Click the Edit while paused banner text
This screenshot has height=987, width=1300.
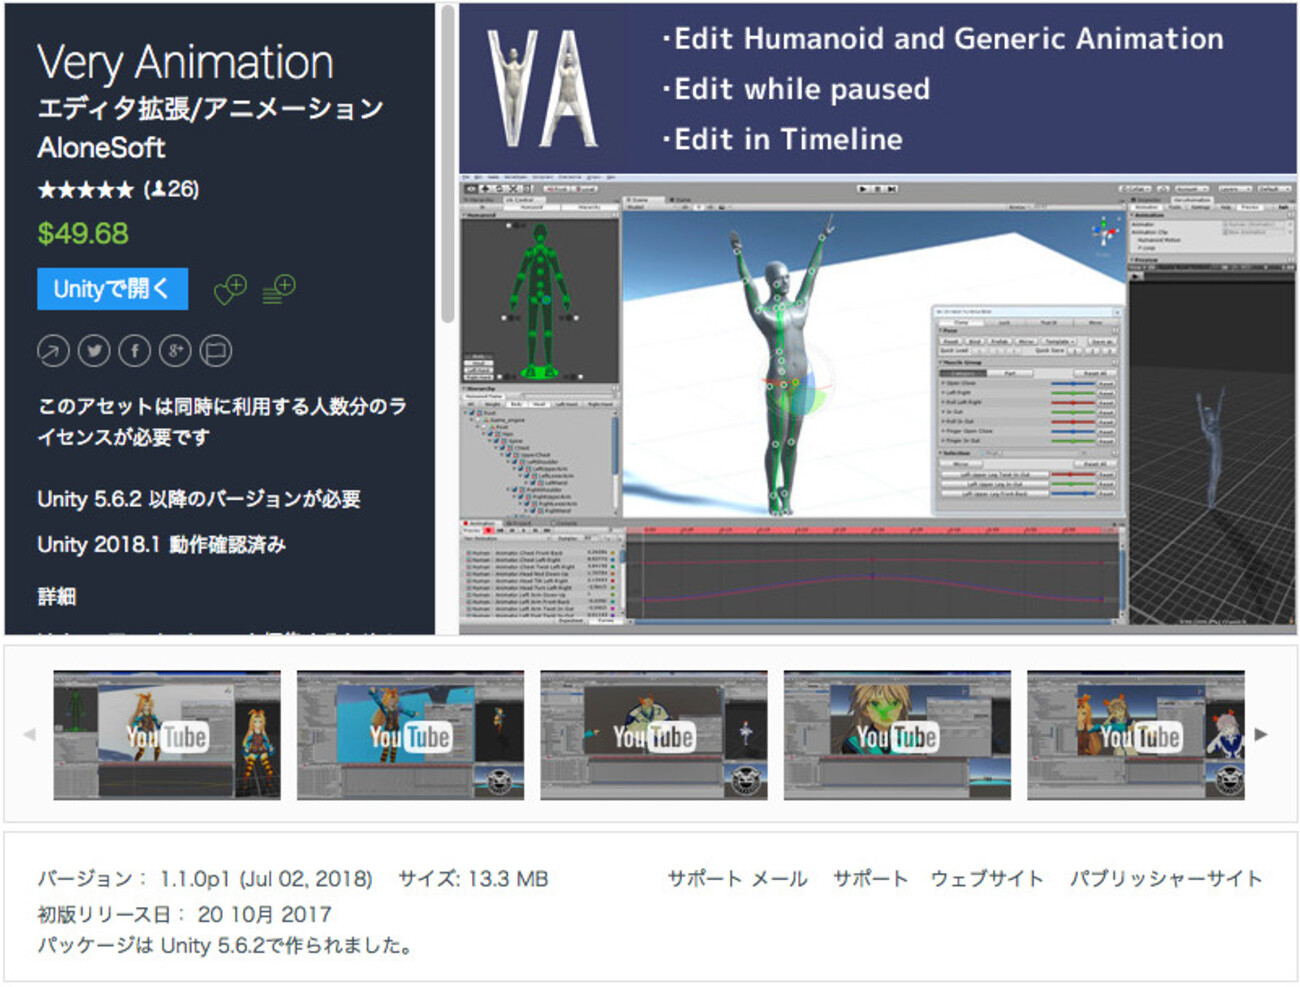(x=796, y=89)
